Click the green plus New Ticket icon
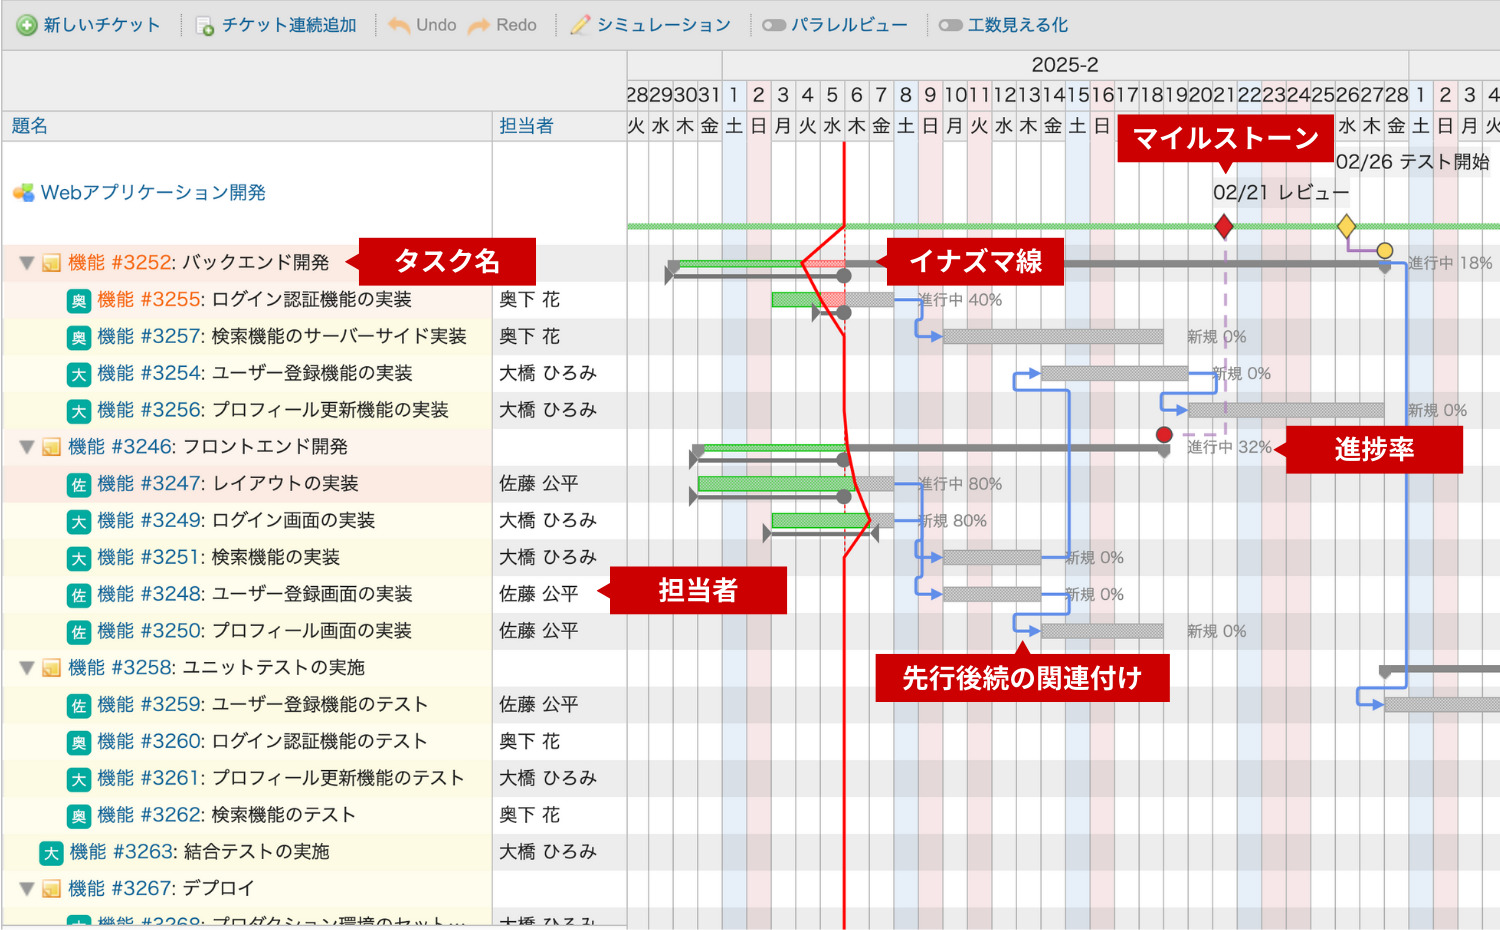1500x930 pixels. [27, 25]
